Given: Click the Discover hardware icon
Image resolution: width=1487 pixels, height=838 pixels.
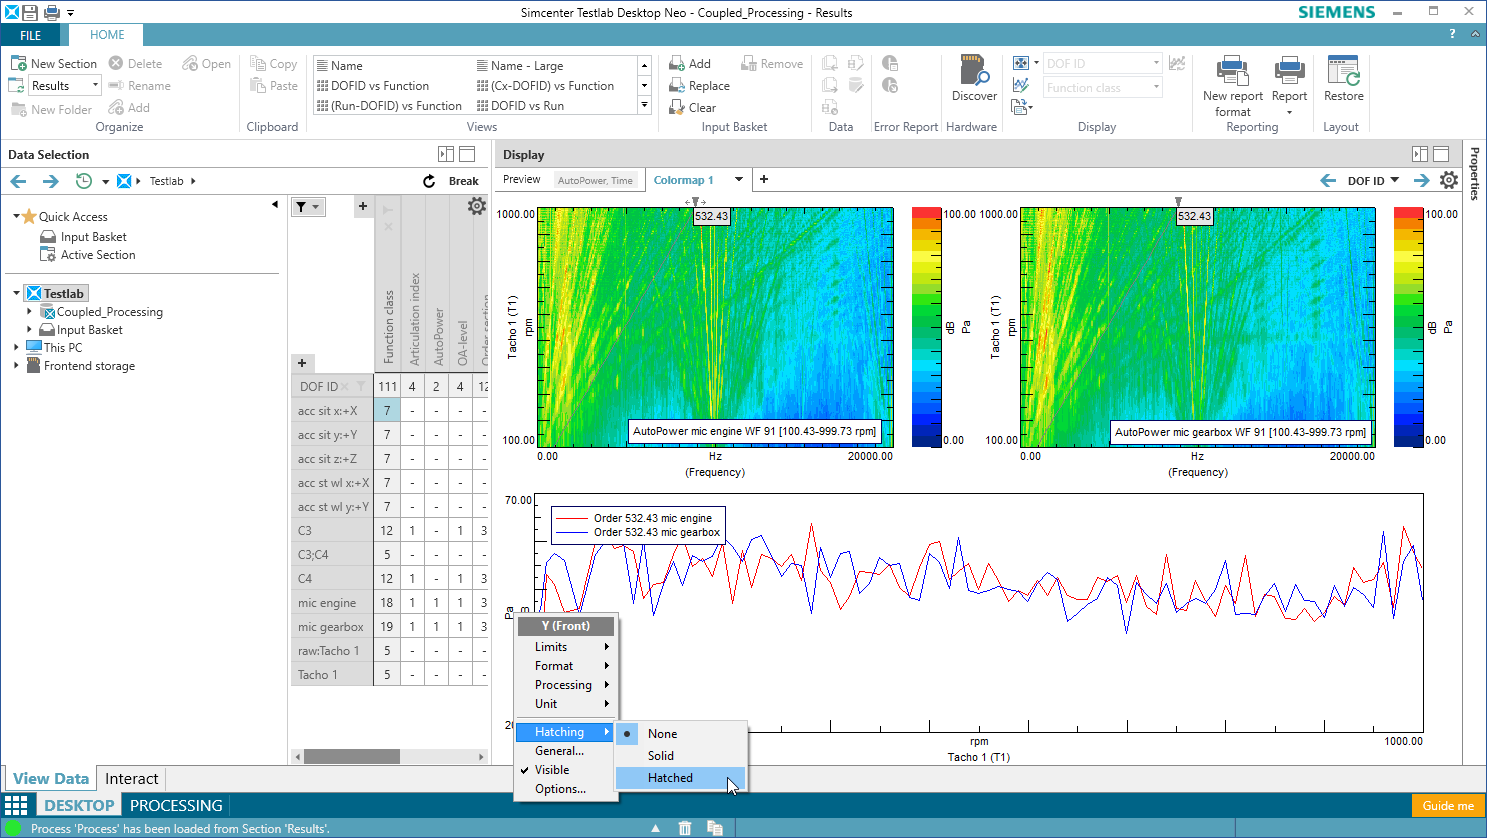Looking at the screenshot, I should (x=974, y=71).
